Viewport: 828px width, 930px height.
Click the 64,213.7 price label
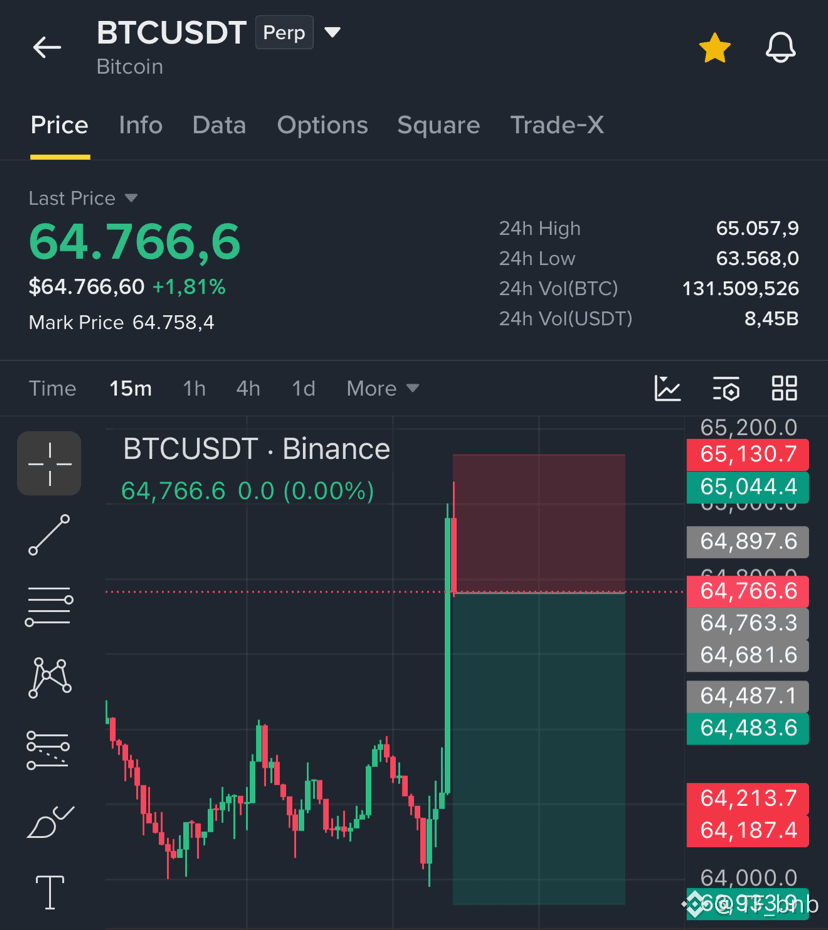pyautogui.click(x=747, y=799)
